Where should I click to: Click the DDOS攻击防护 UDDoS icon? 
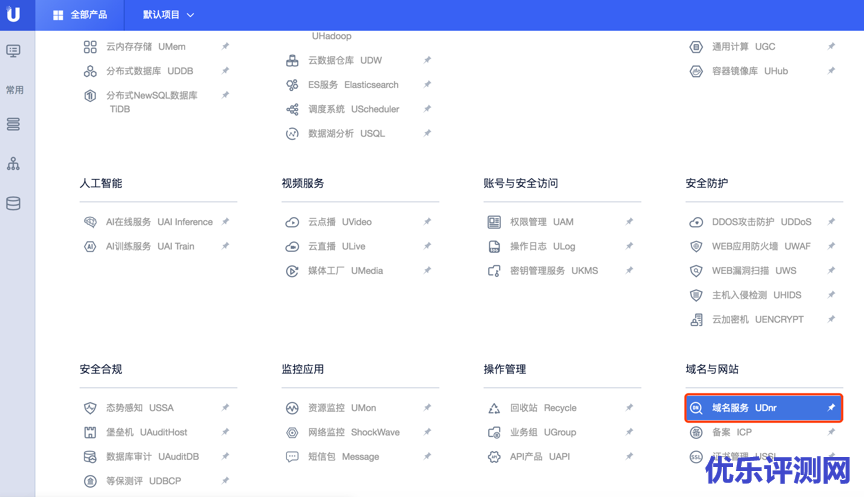696,222
